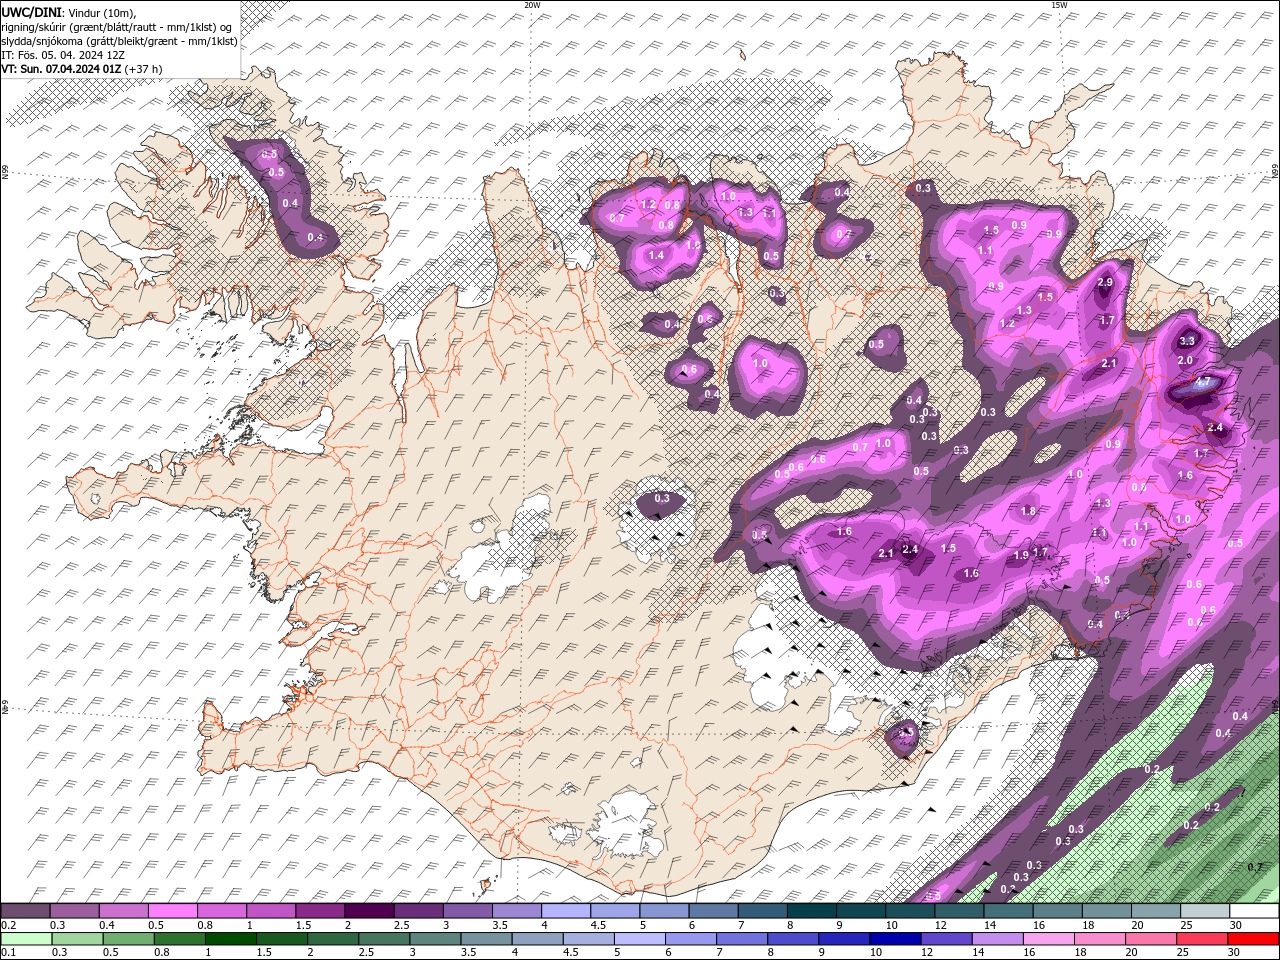Image resolution: width=1280 pixels, height=960 pixels.
Task: Click the 3.3 snowfall value on the map
Action: point(1188,342)
